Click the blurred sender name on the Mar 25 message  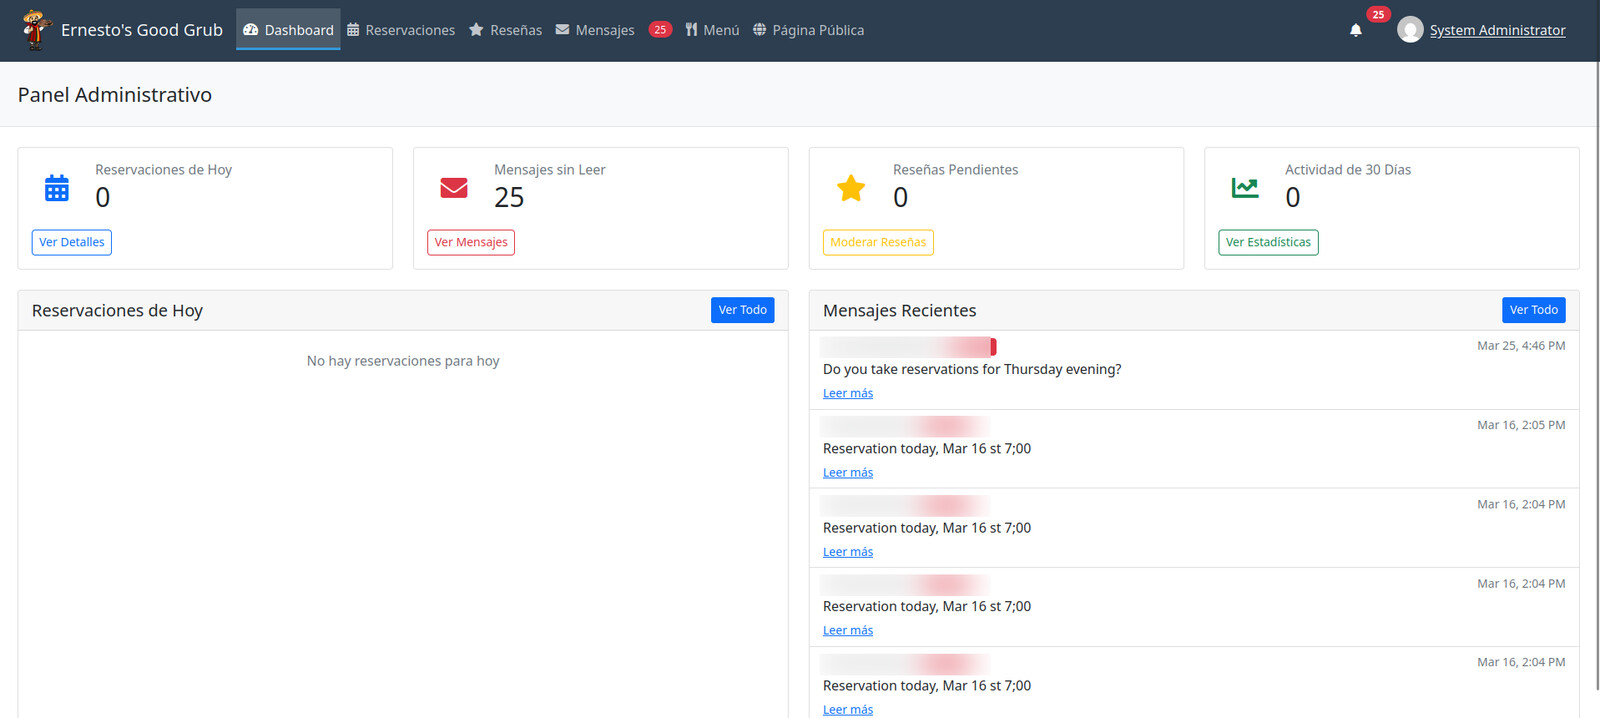[908, 346]
